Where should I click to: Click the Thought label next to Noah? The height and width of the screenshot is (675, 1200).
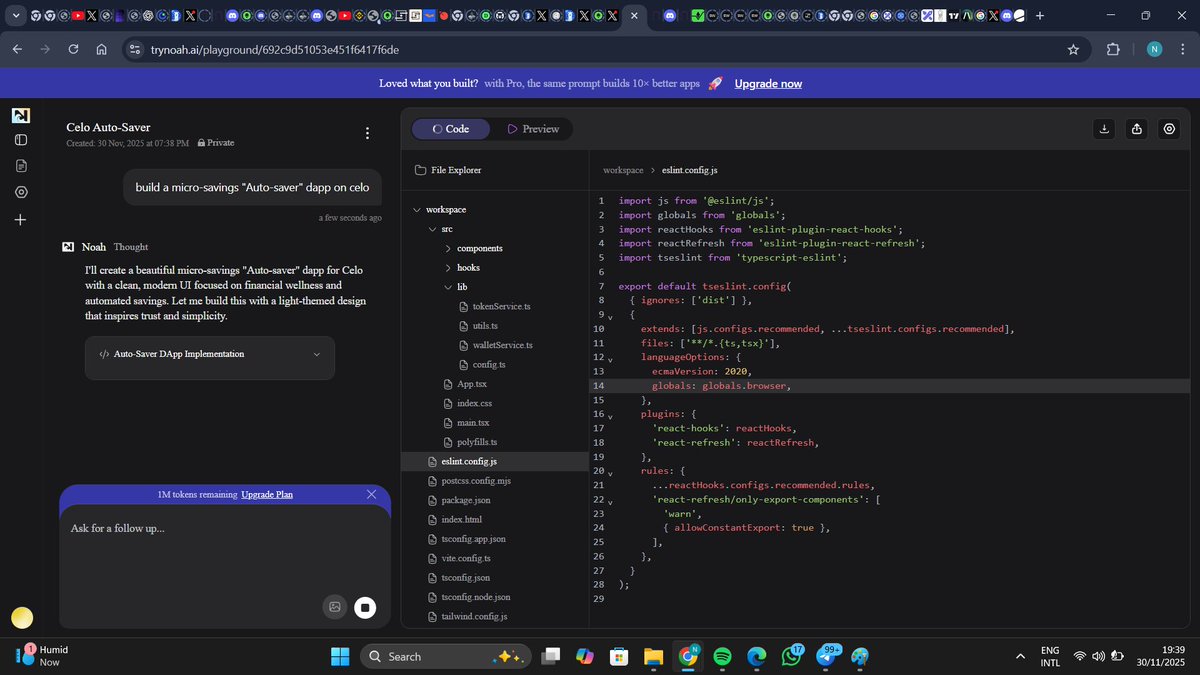point(130,247)
